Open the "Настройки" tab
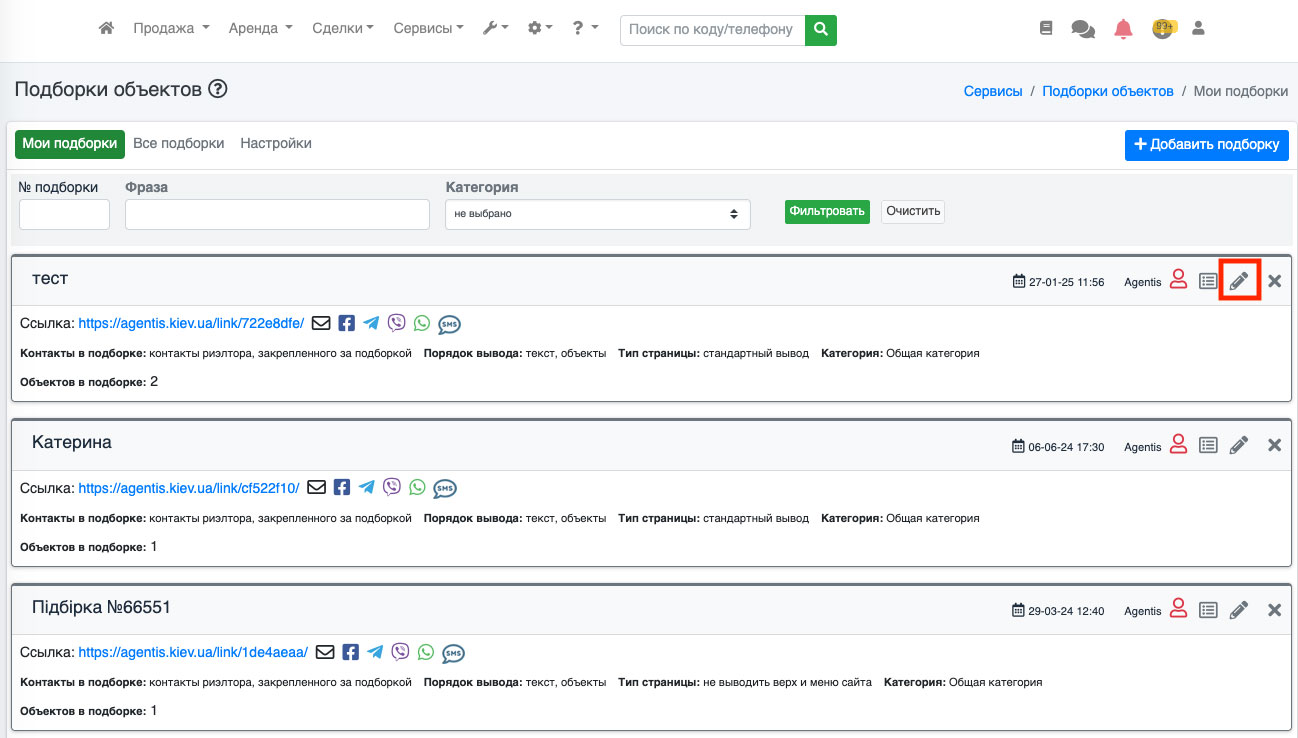Screen dimensions: 1298x738 point(276,144)
